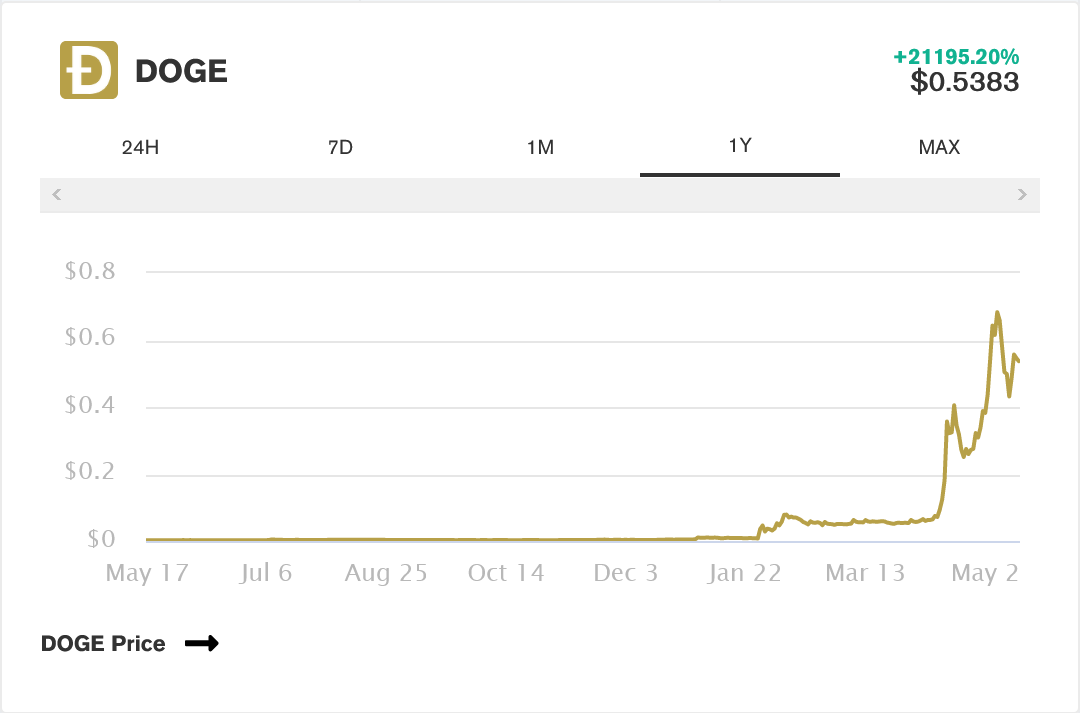Click the right scroll arrow chevron
Image resolution: width=1080 pixels, height=713 pixels.
pyautogui.click(x=1022, y=194)
